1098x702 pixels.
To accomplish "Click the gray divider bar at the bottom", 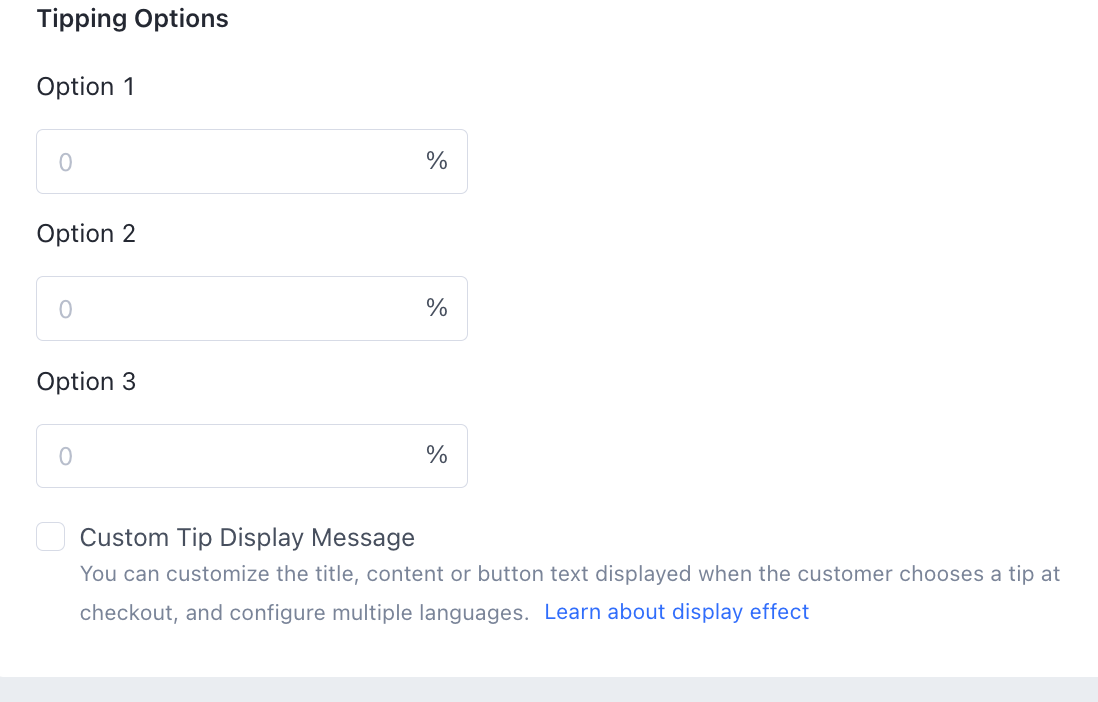I will tap(549, 689).
